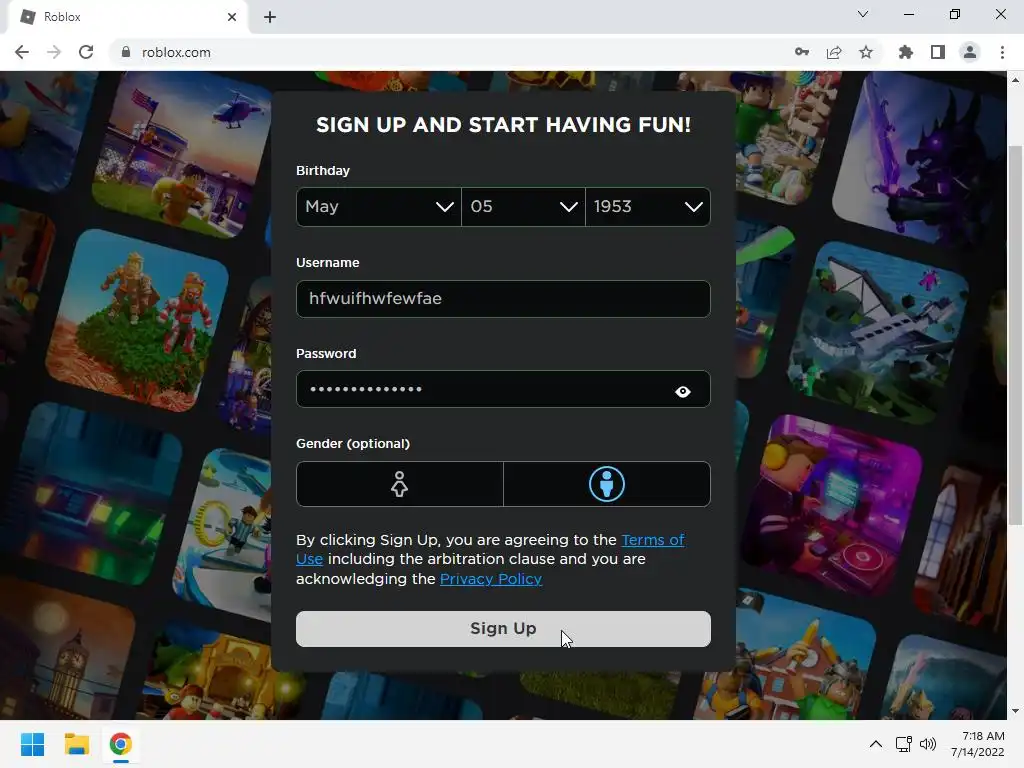Open the Windows Start menu

pos(32,744)
